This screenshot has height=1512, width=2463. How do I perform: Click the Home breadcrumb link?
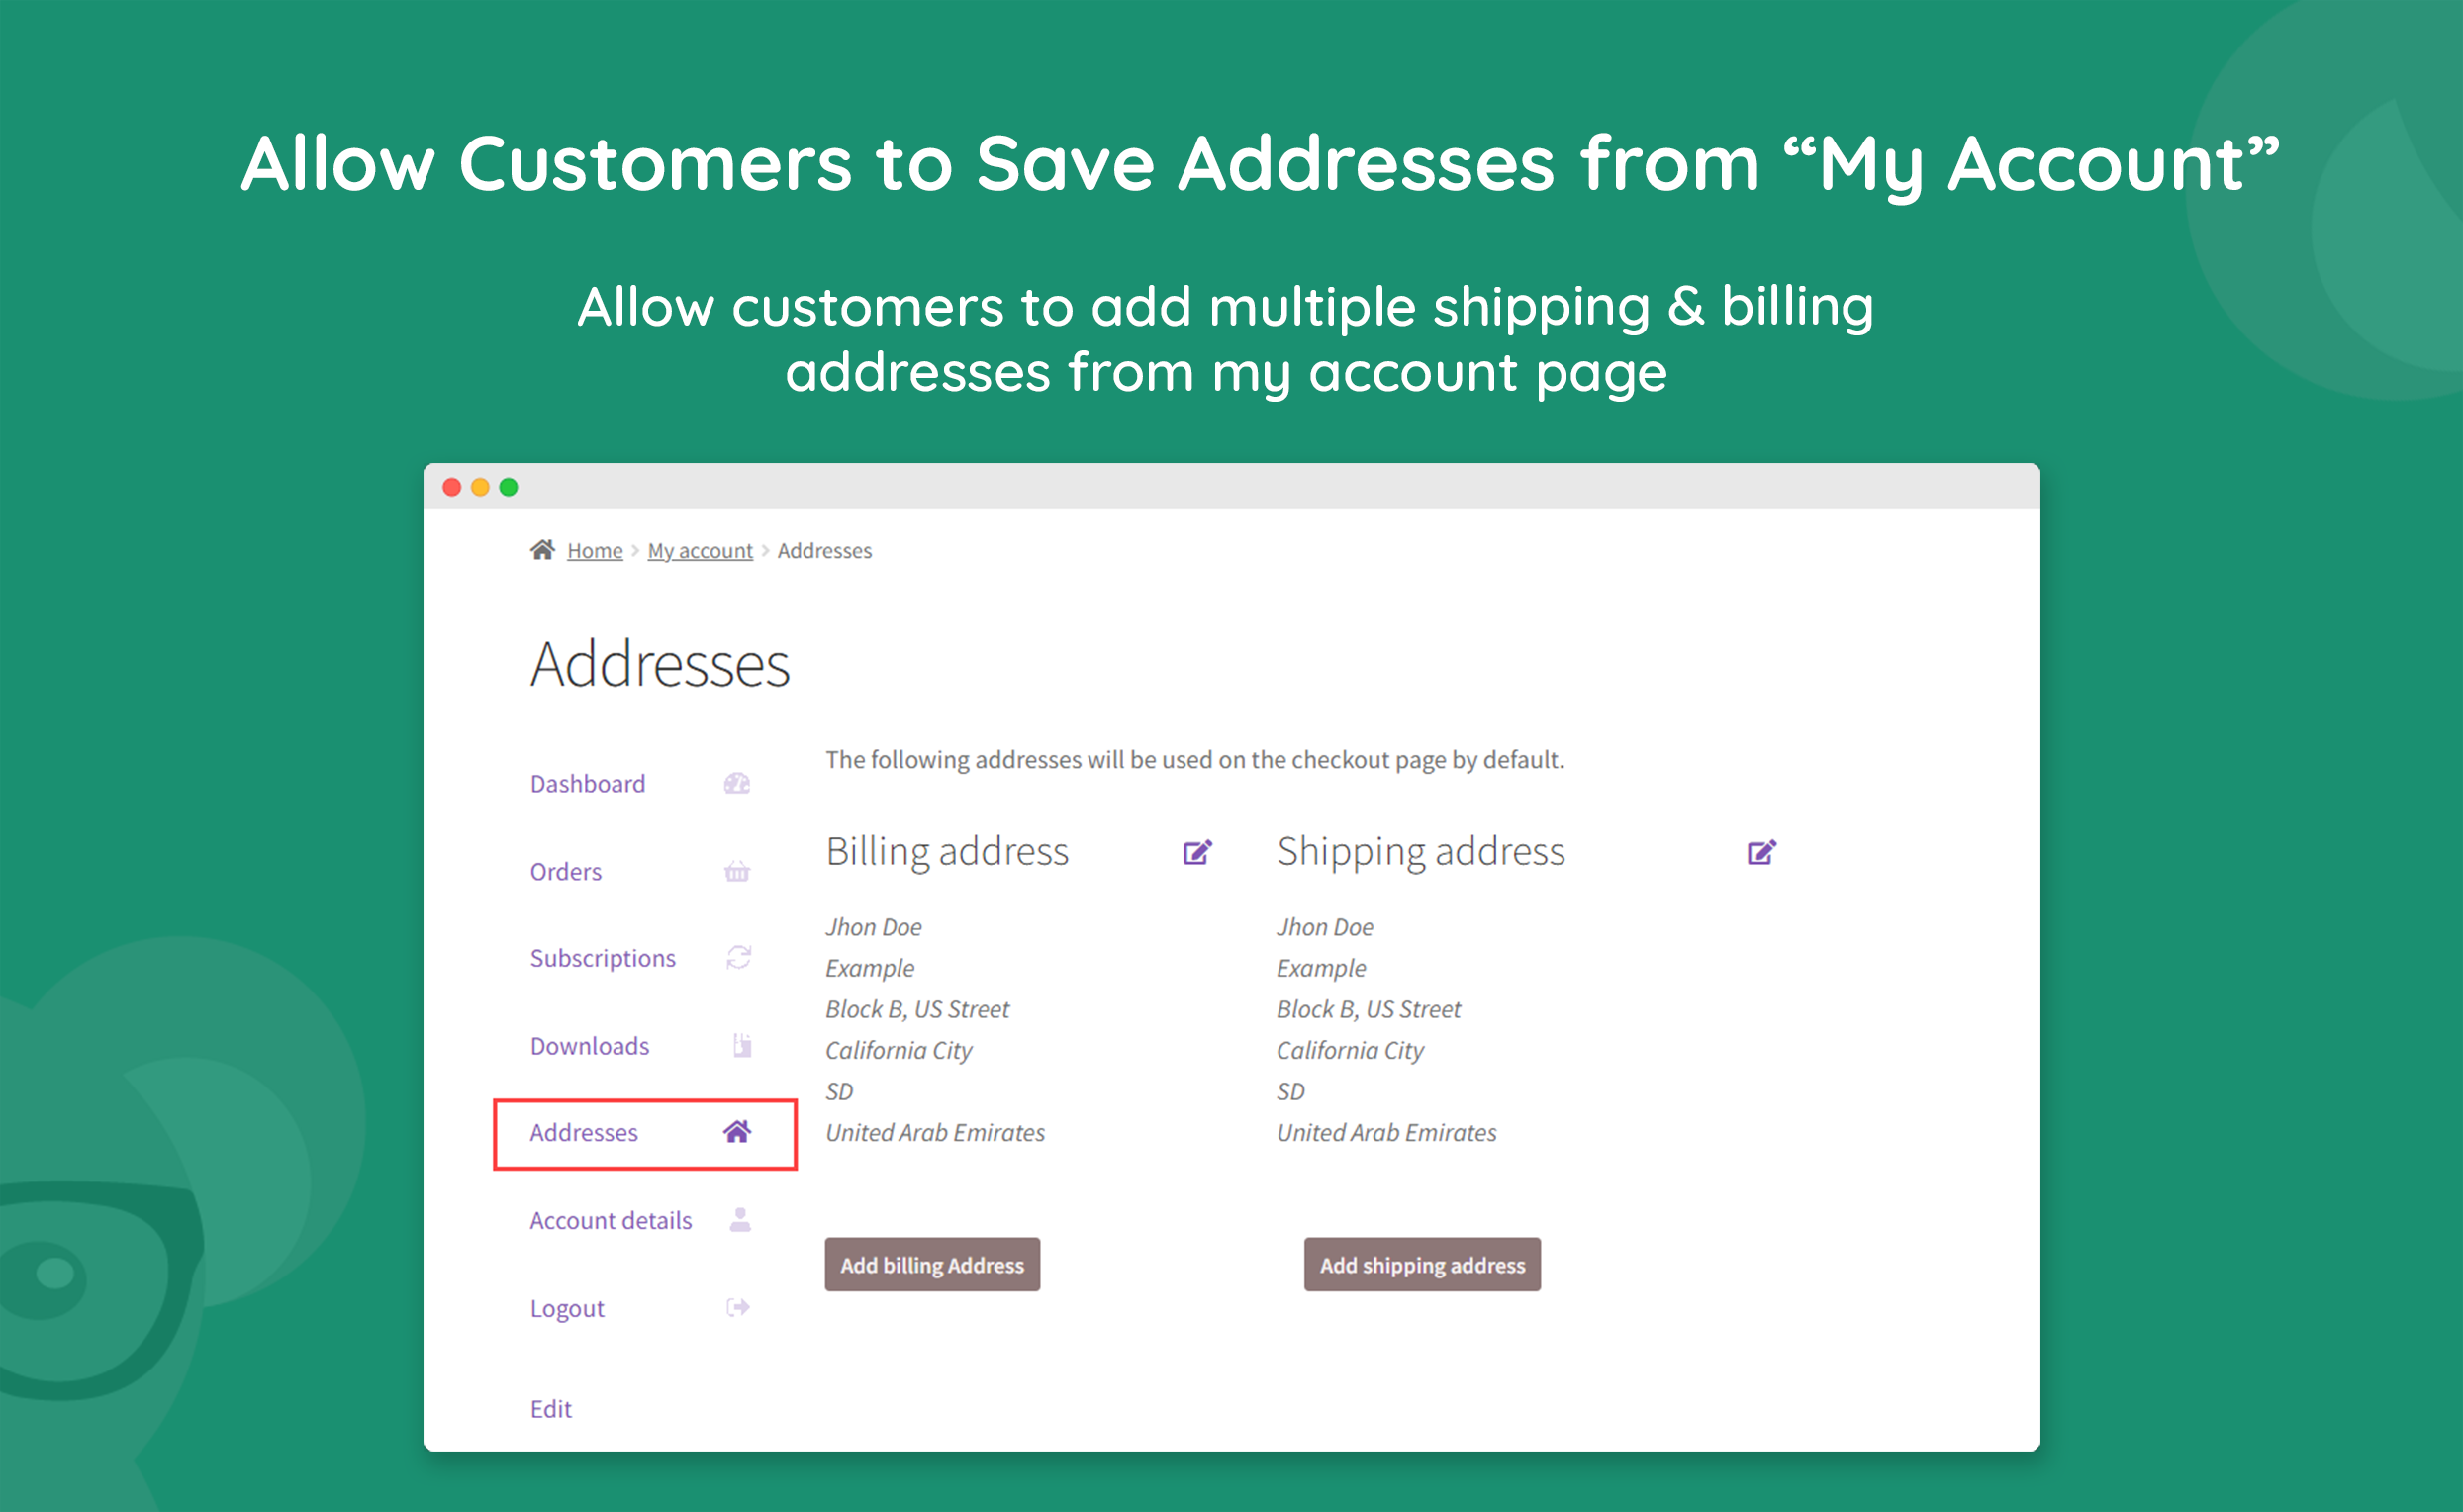coord(595,551)
